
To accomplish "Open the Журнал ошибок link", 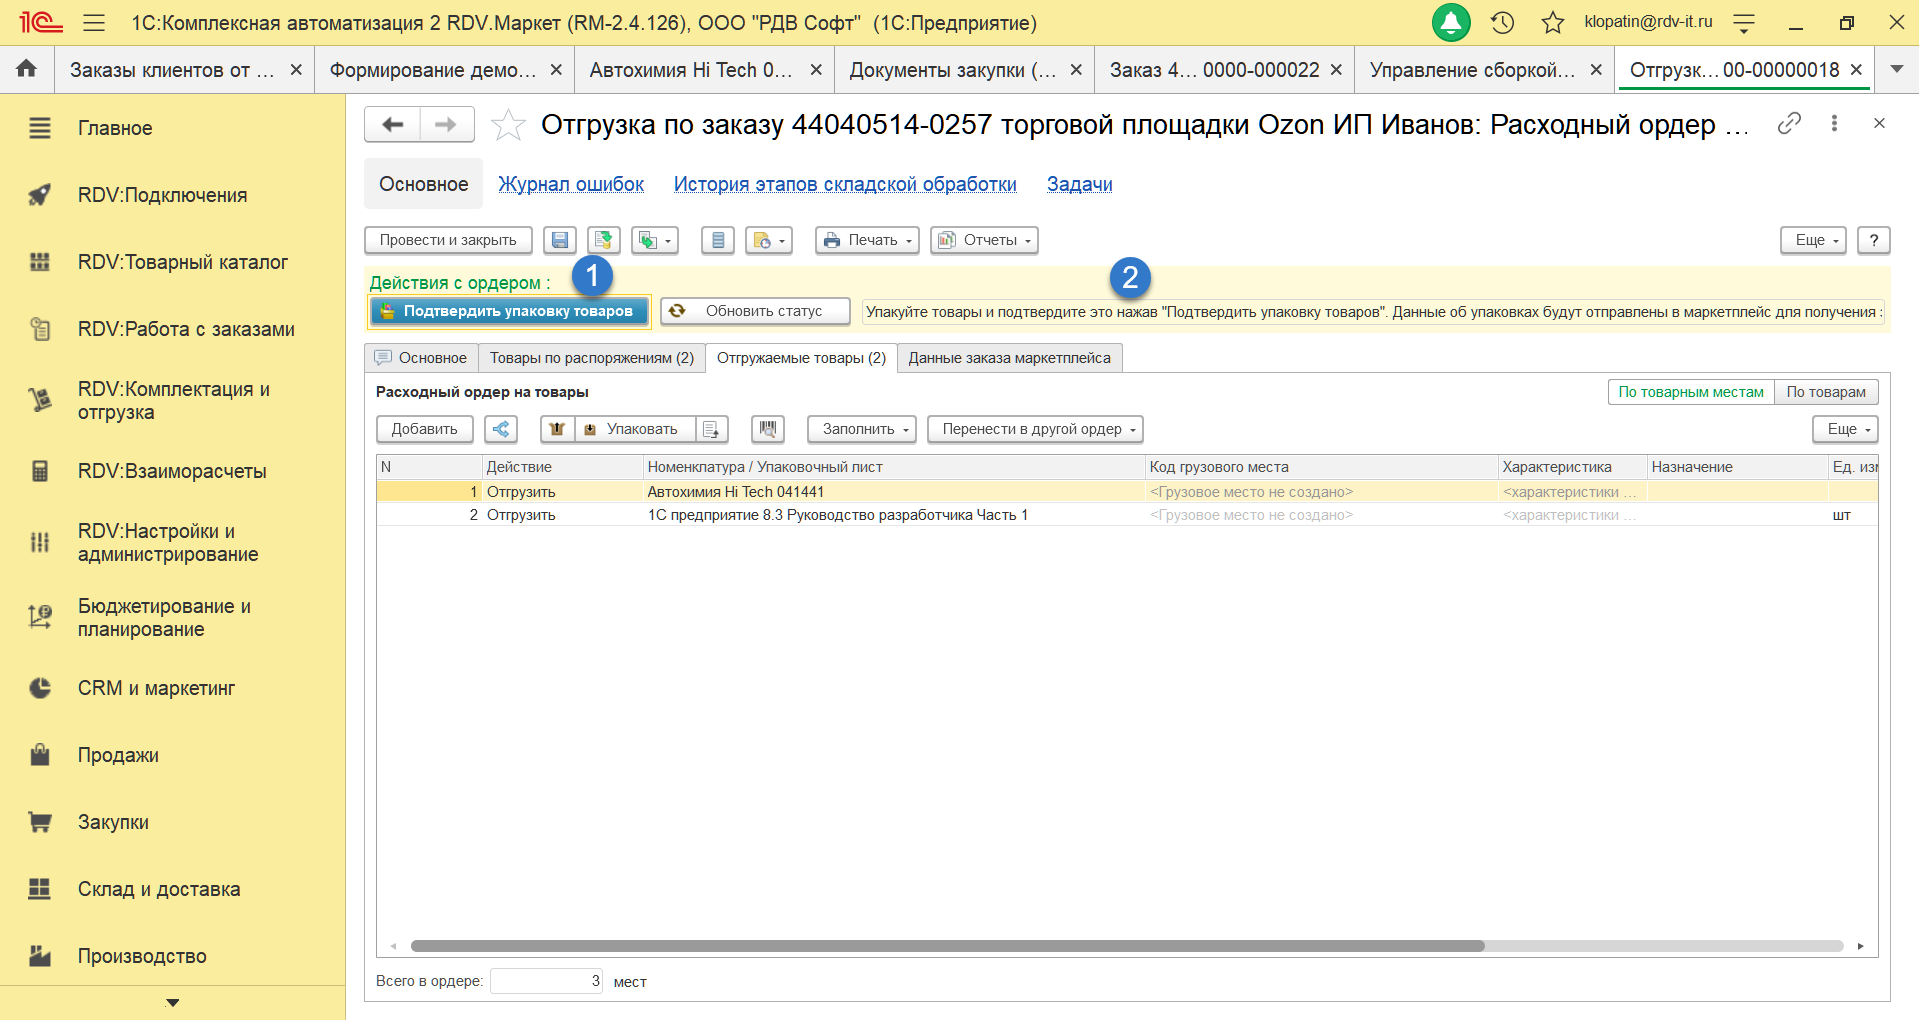I will pos(571,184).
